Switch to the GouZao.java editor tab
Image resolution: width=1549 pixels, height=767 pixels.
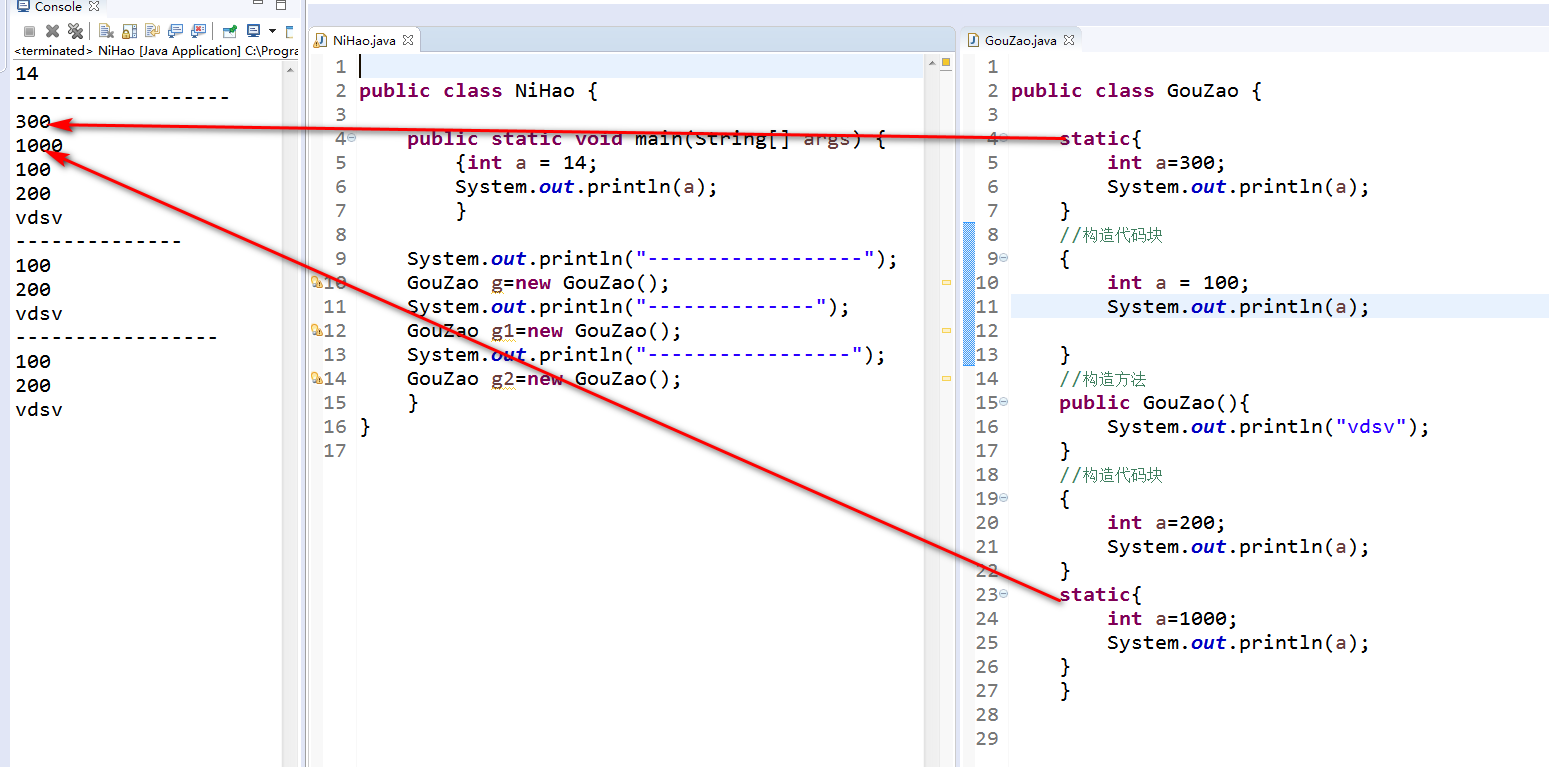coord(1019,40)
